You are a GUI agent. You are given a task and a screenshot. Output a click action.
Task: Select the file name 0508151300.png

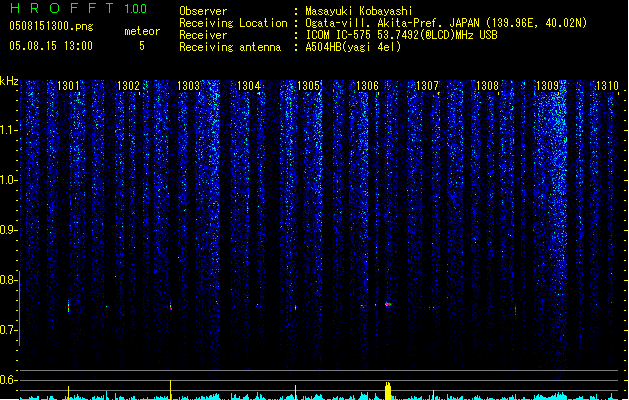[51, 27]
